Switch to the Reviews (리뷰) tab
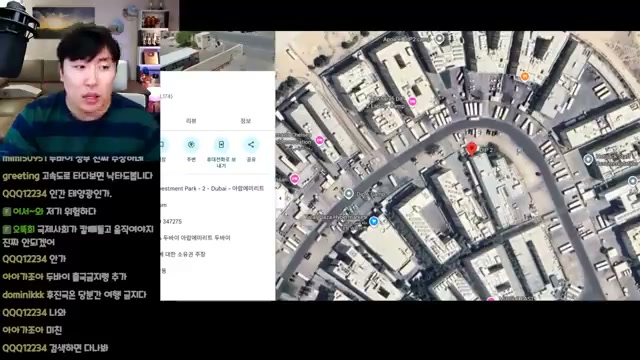Image resolution: width=640 pixels, height=360 pixels. [x=191, y=121]
